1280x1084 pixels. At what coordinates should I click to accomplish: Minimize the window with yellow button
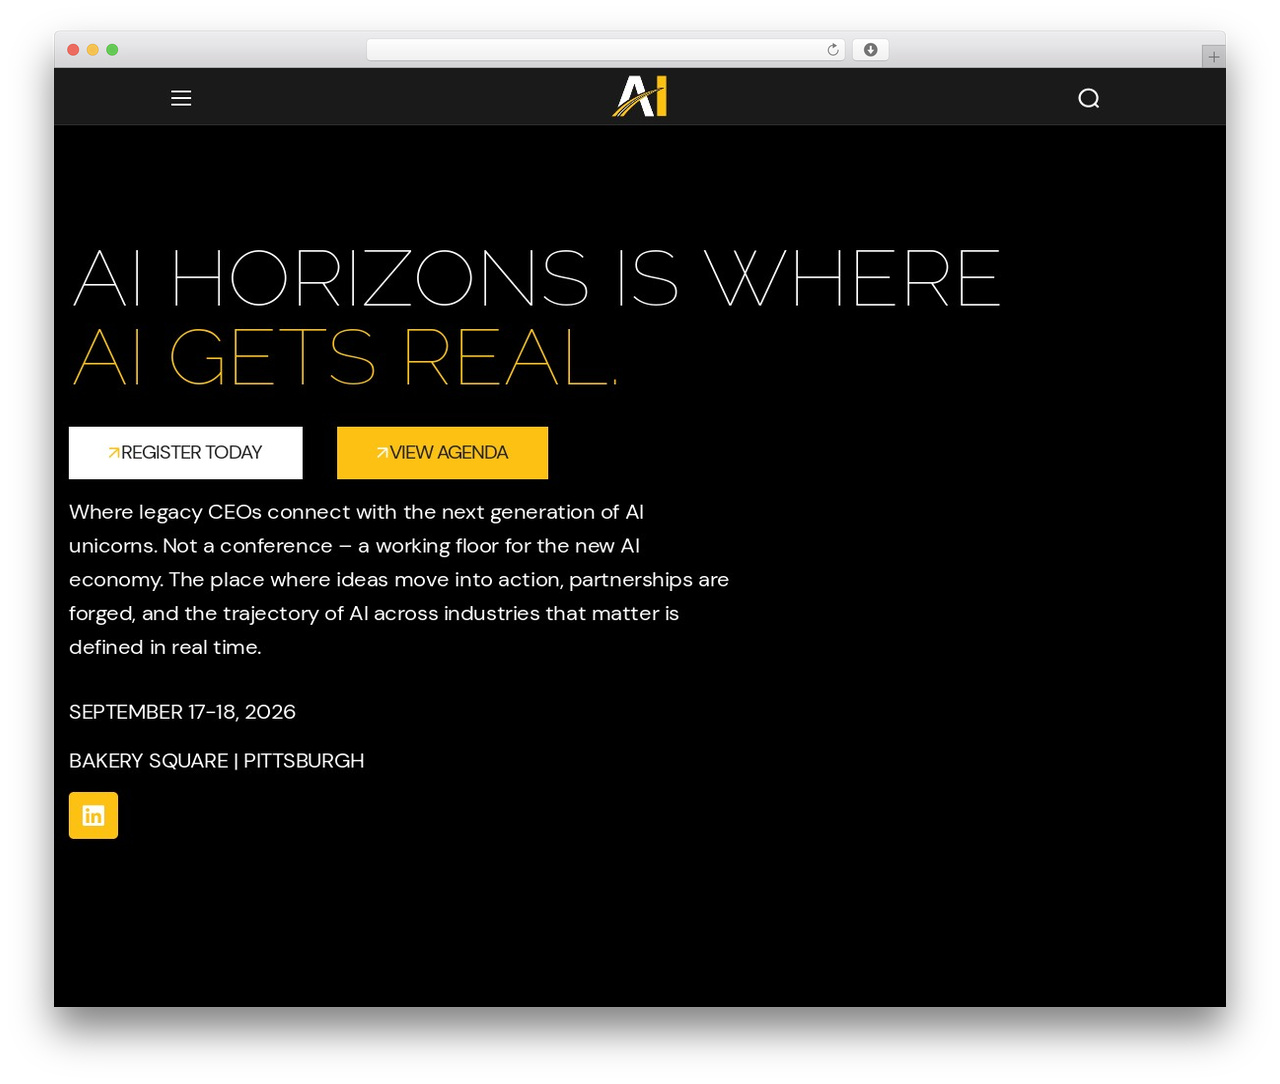click(93, 50)
